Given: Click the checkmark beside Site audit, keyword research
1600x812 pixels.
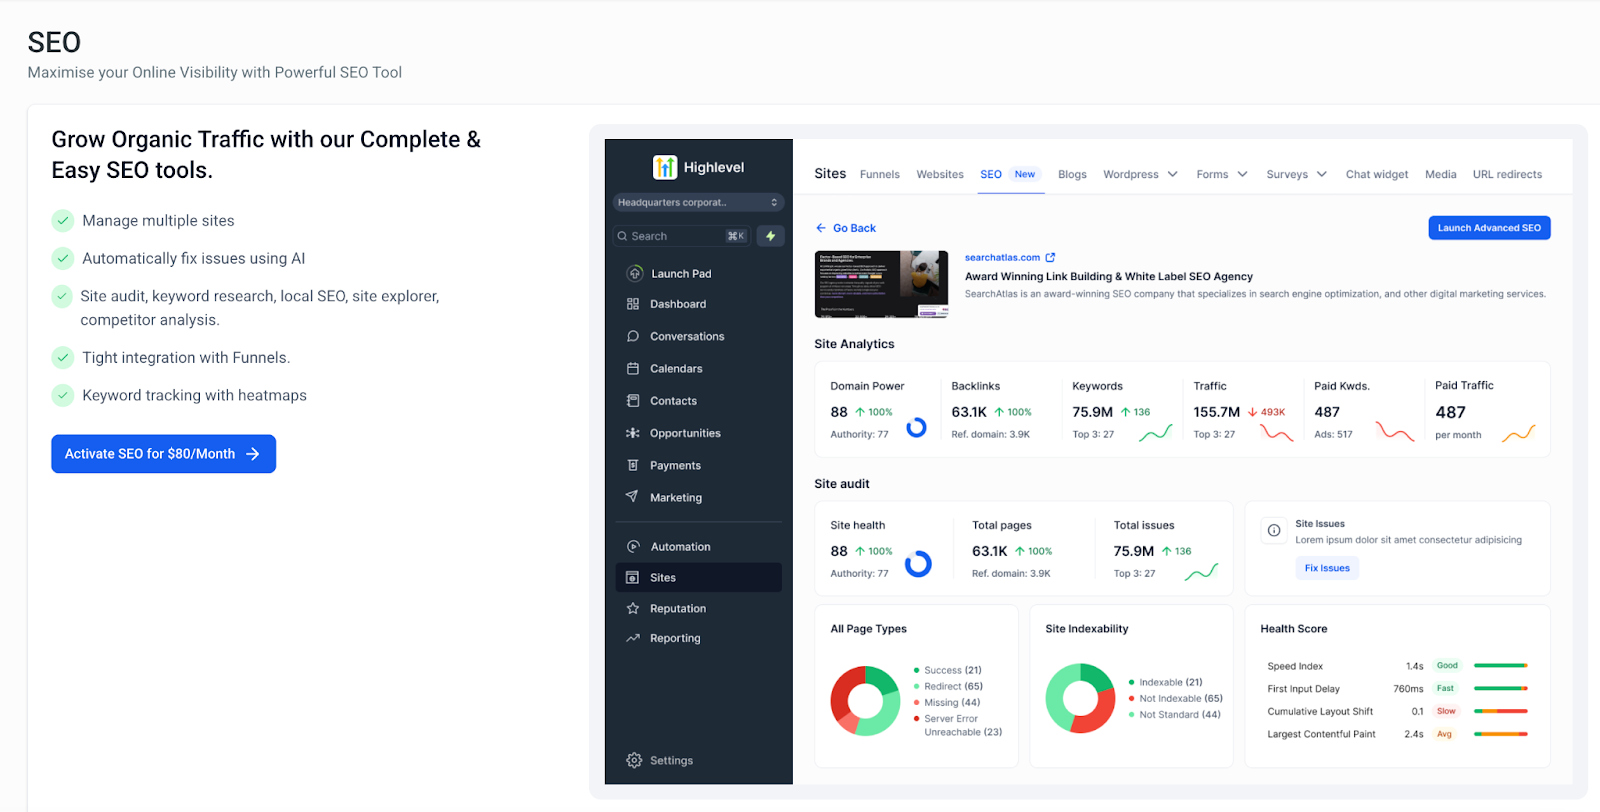Looking at the screenshot, I should coord(63,296).
